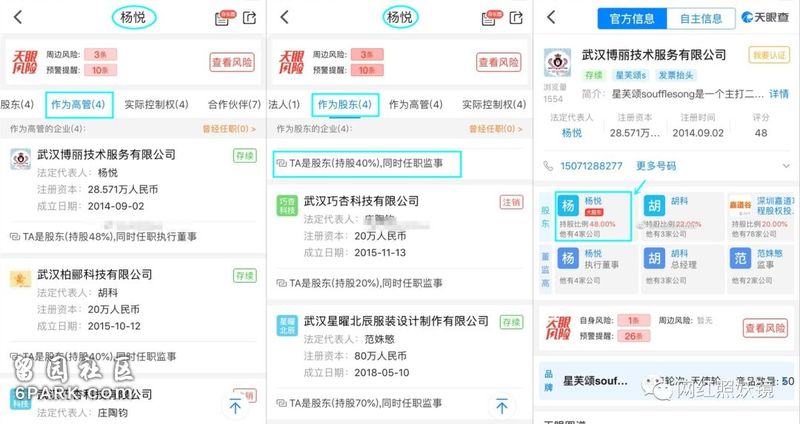The image size is (800, 424).
Task: Expand more phone numbers chevron
Action: pyautogui.click(x=786, y=166)
